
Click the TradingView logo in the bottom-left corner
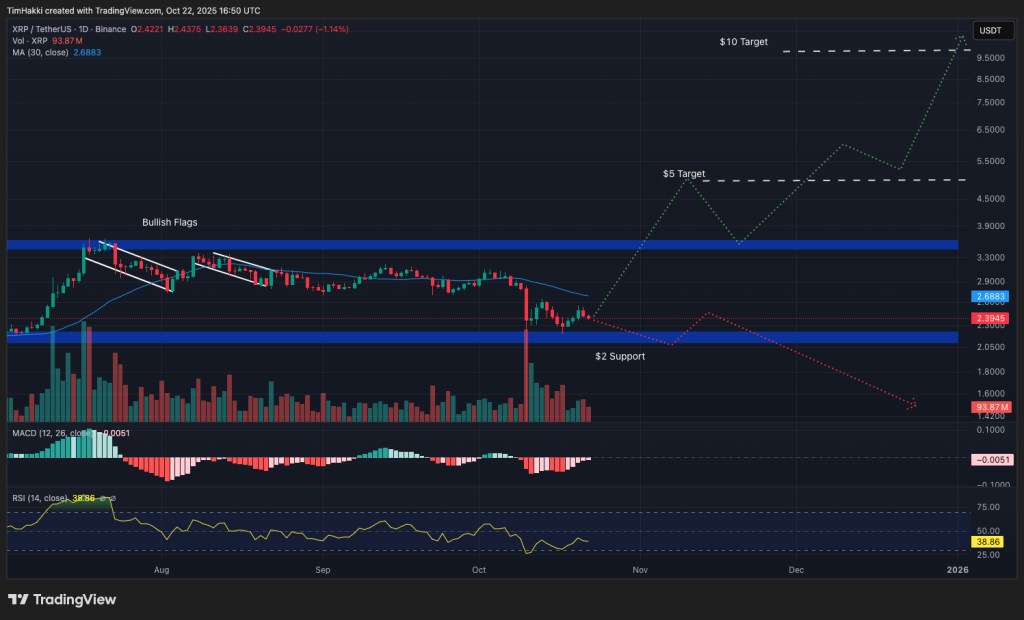coord(60,600)
